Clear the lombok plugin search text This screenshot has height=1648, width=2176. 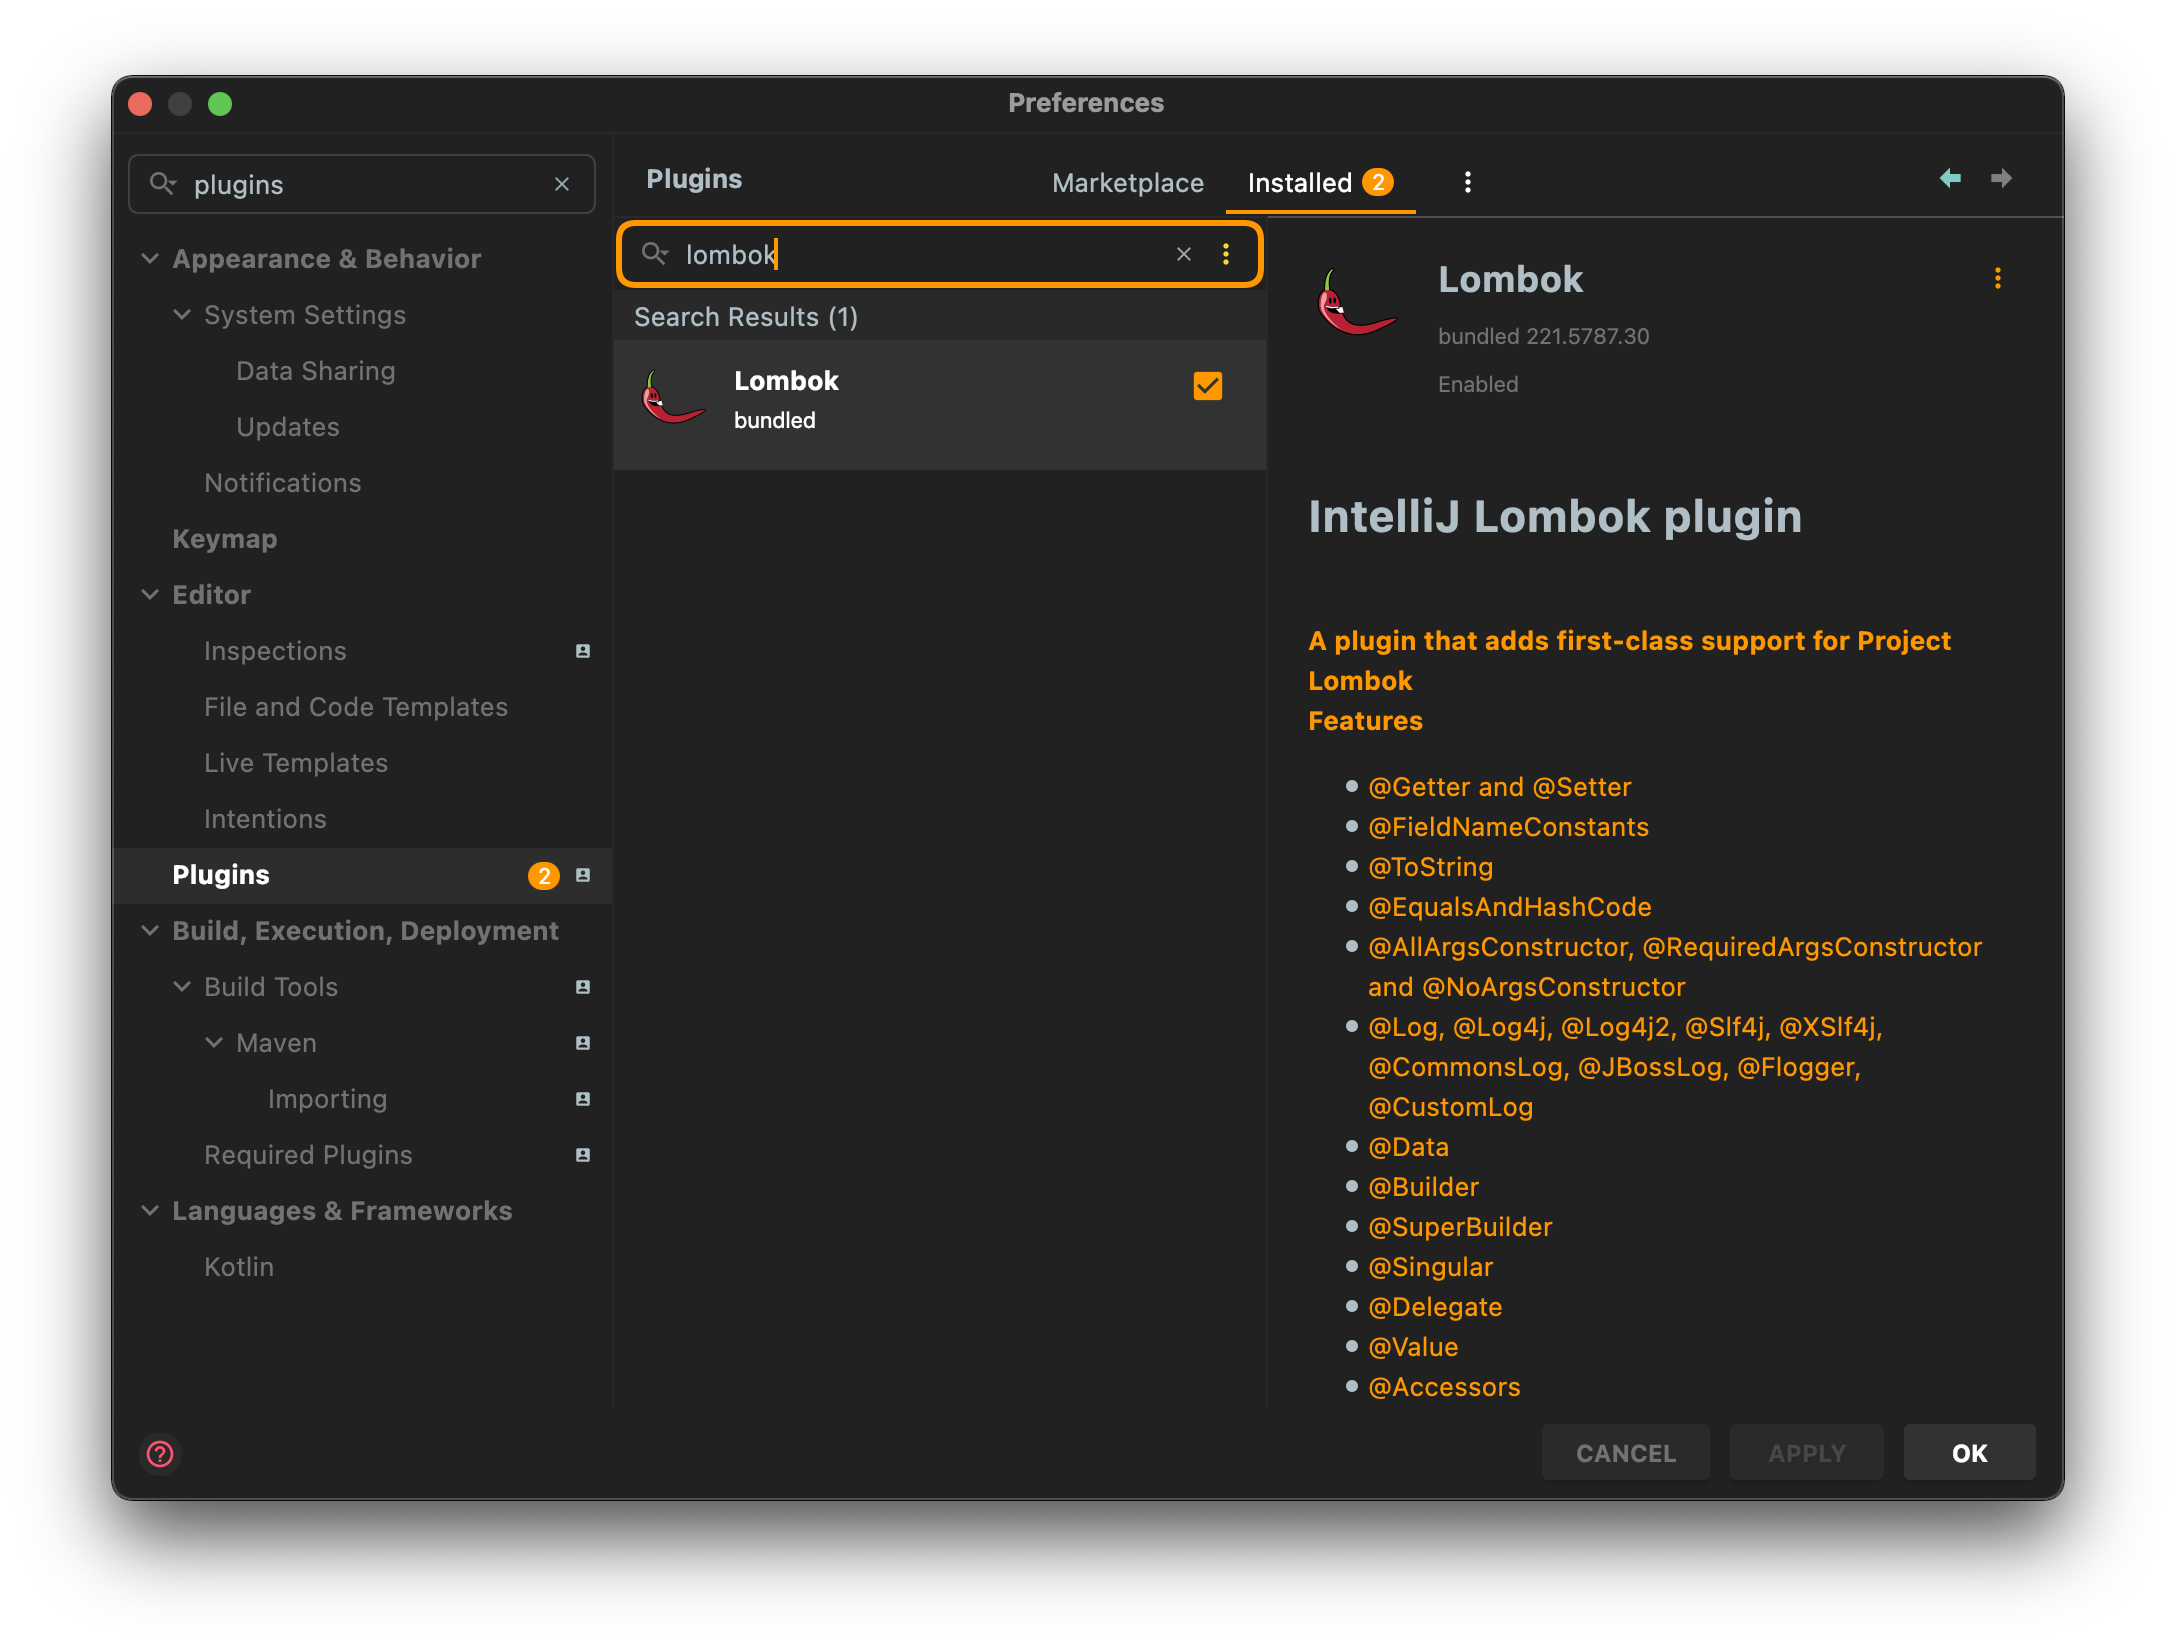coord(1183,255)
